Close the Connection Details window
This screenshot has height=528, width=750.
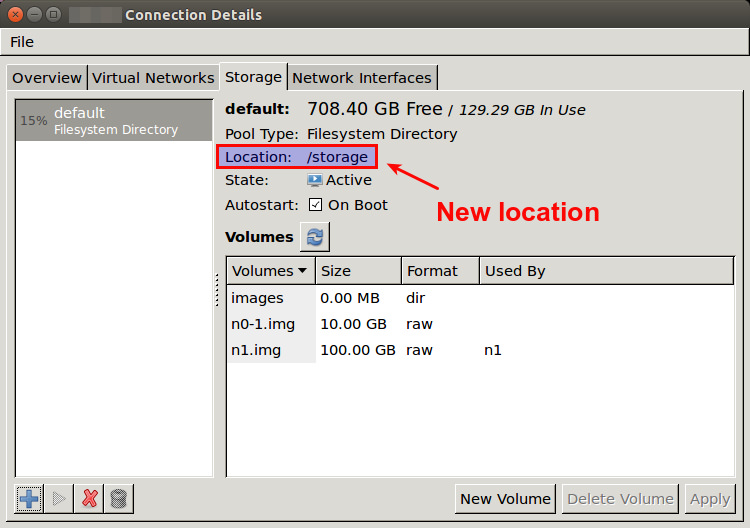coord(12,15)
